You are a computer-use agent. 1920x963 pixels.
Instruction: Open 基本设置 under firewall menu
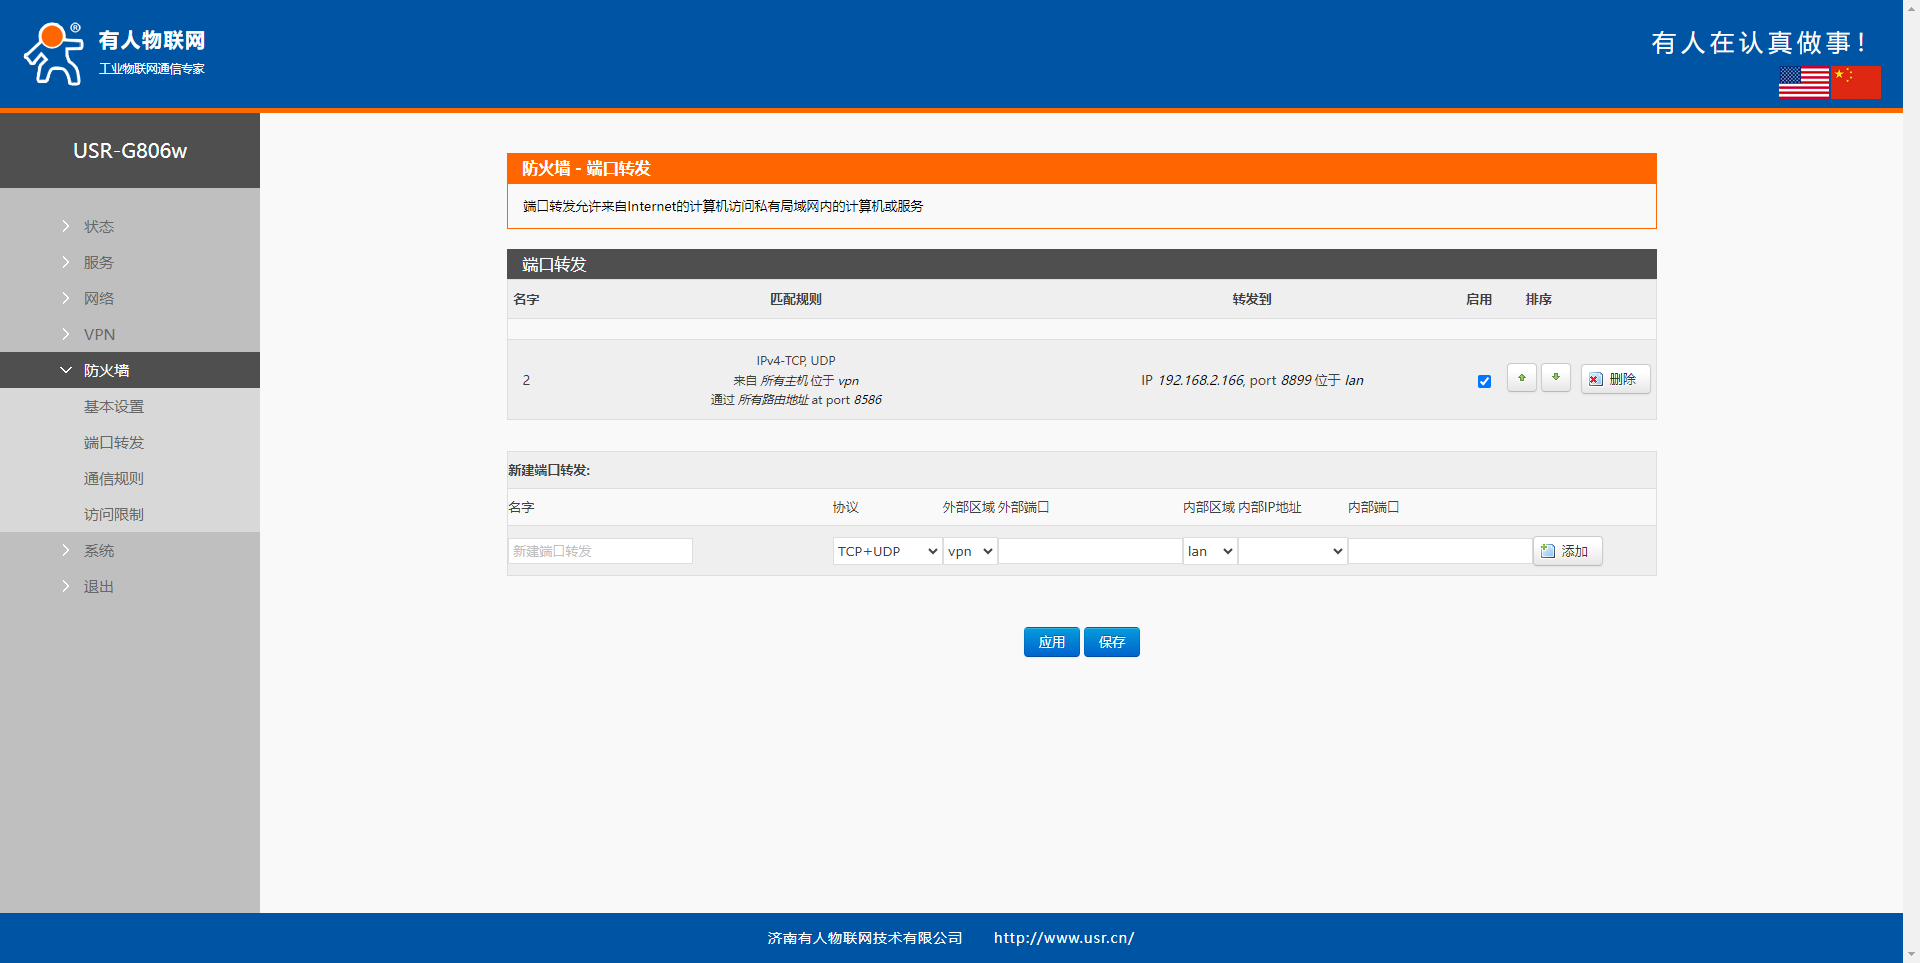pos(114,407)
